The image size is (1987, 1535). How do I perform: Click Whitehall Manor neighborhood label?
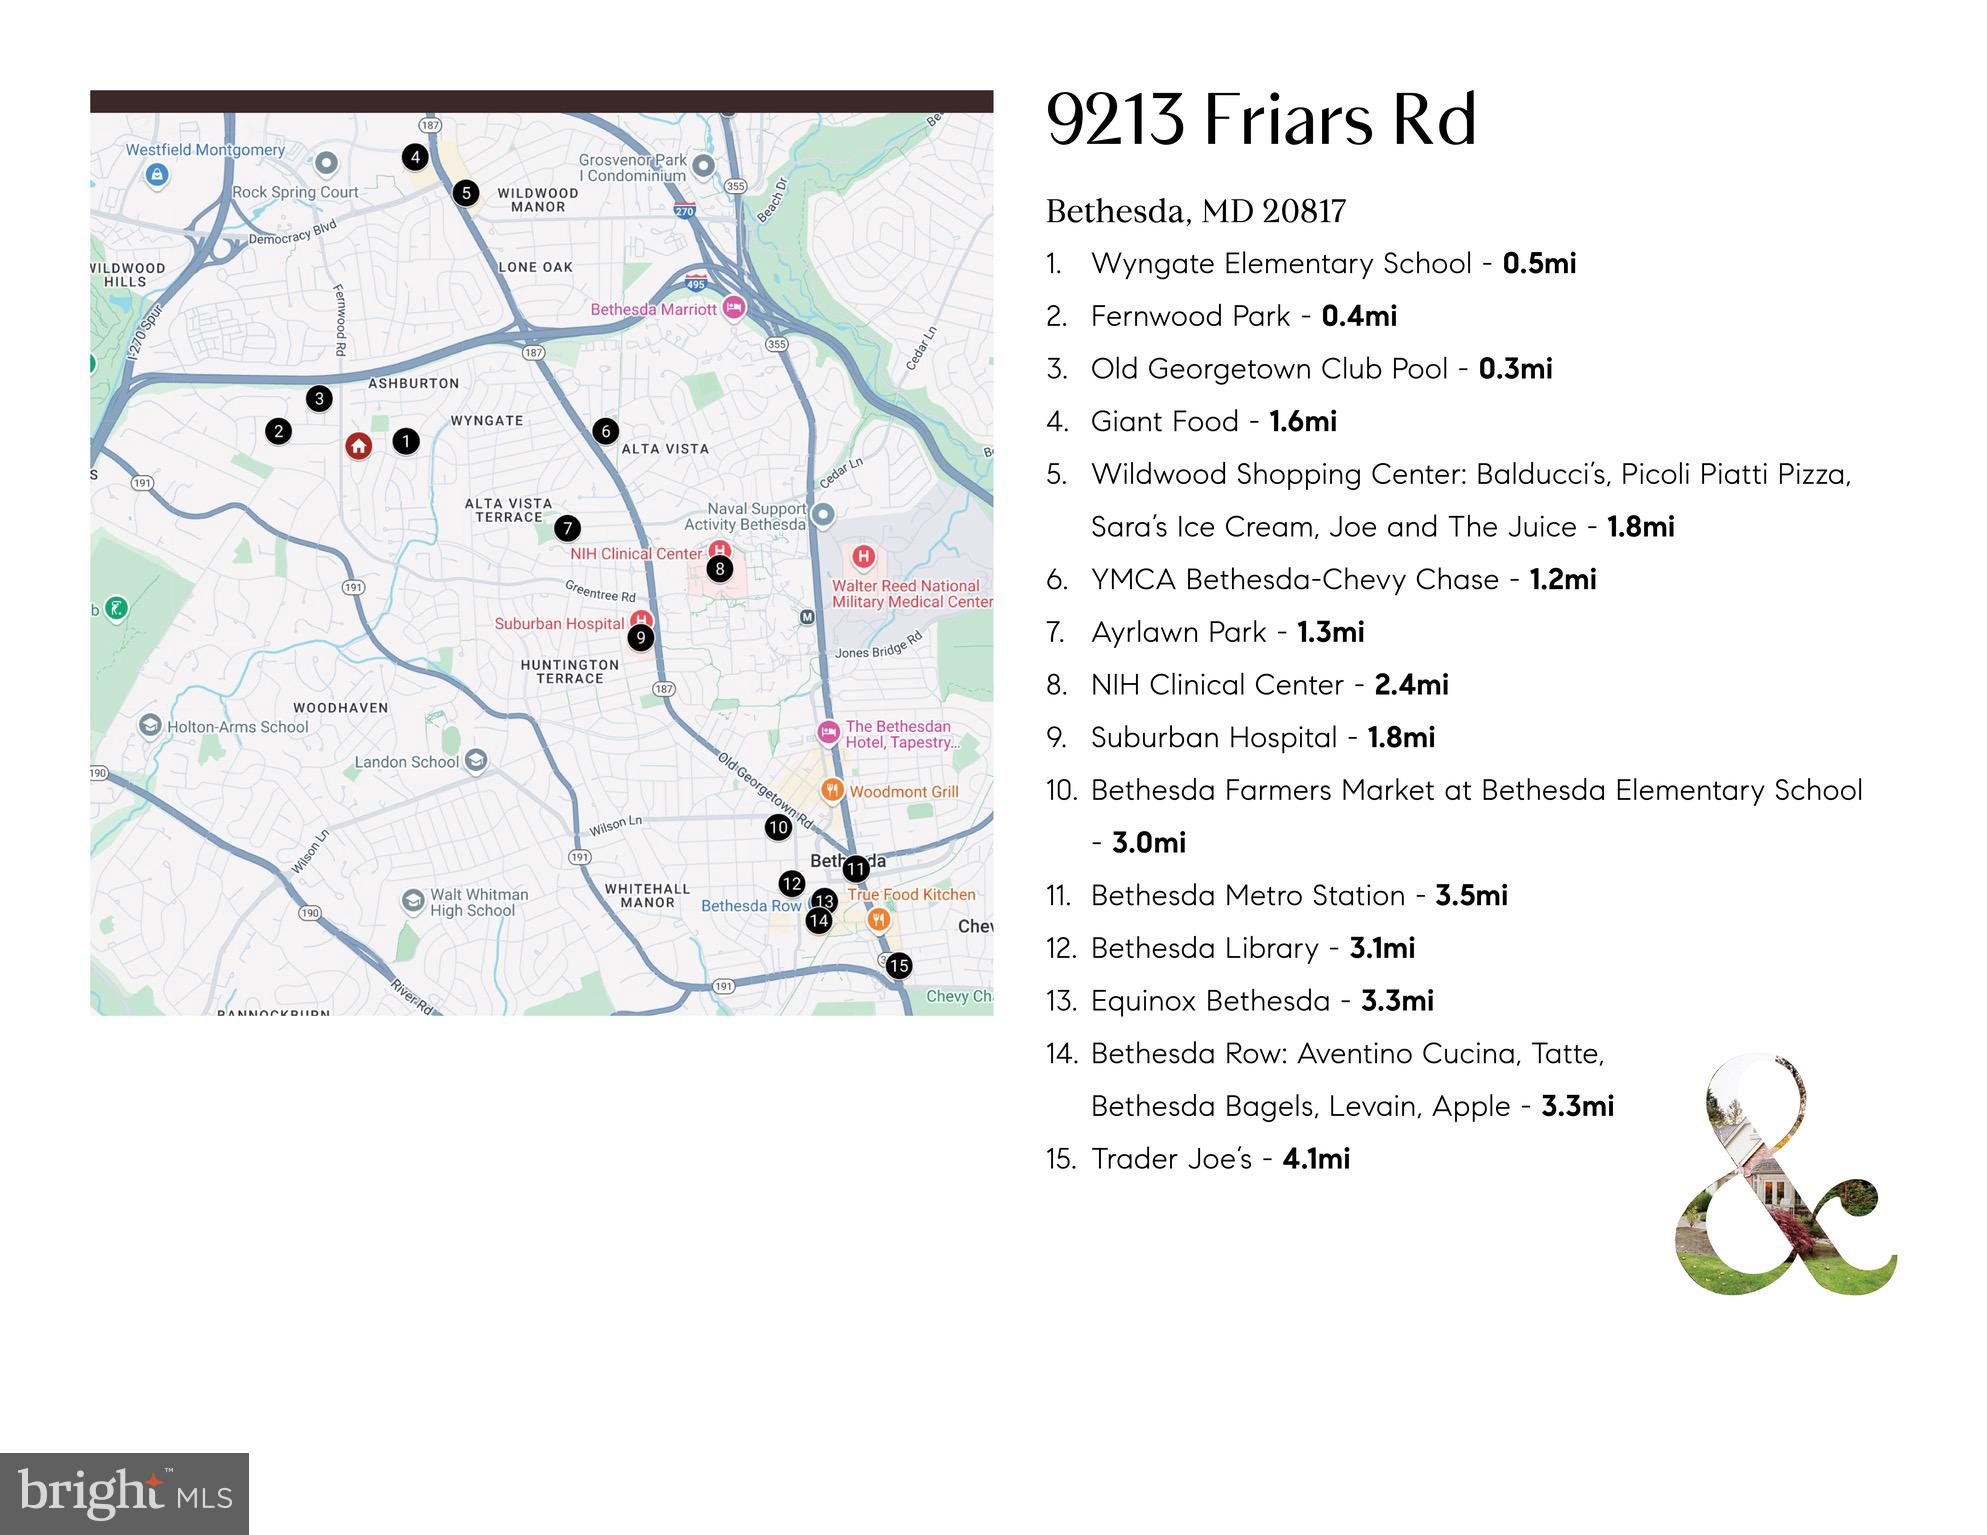click(647, 895)
